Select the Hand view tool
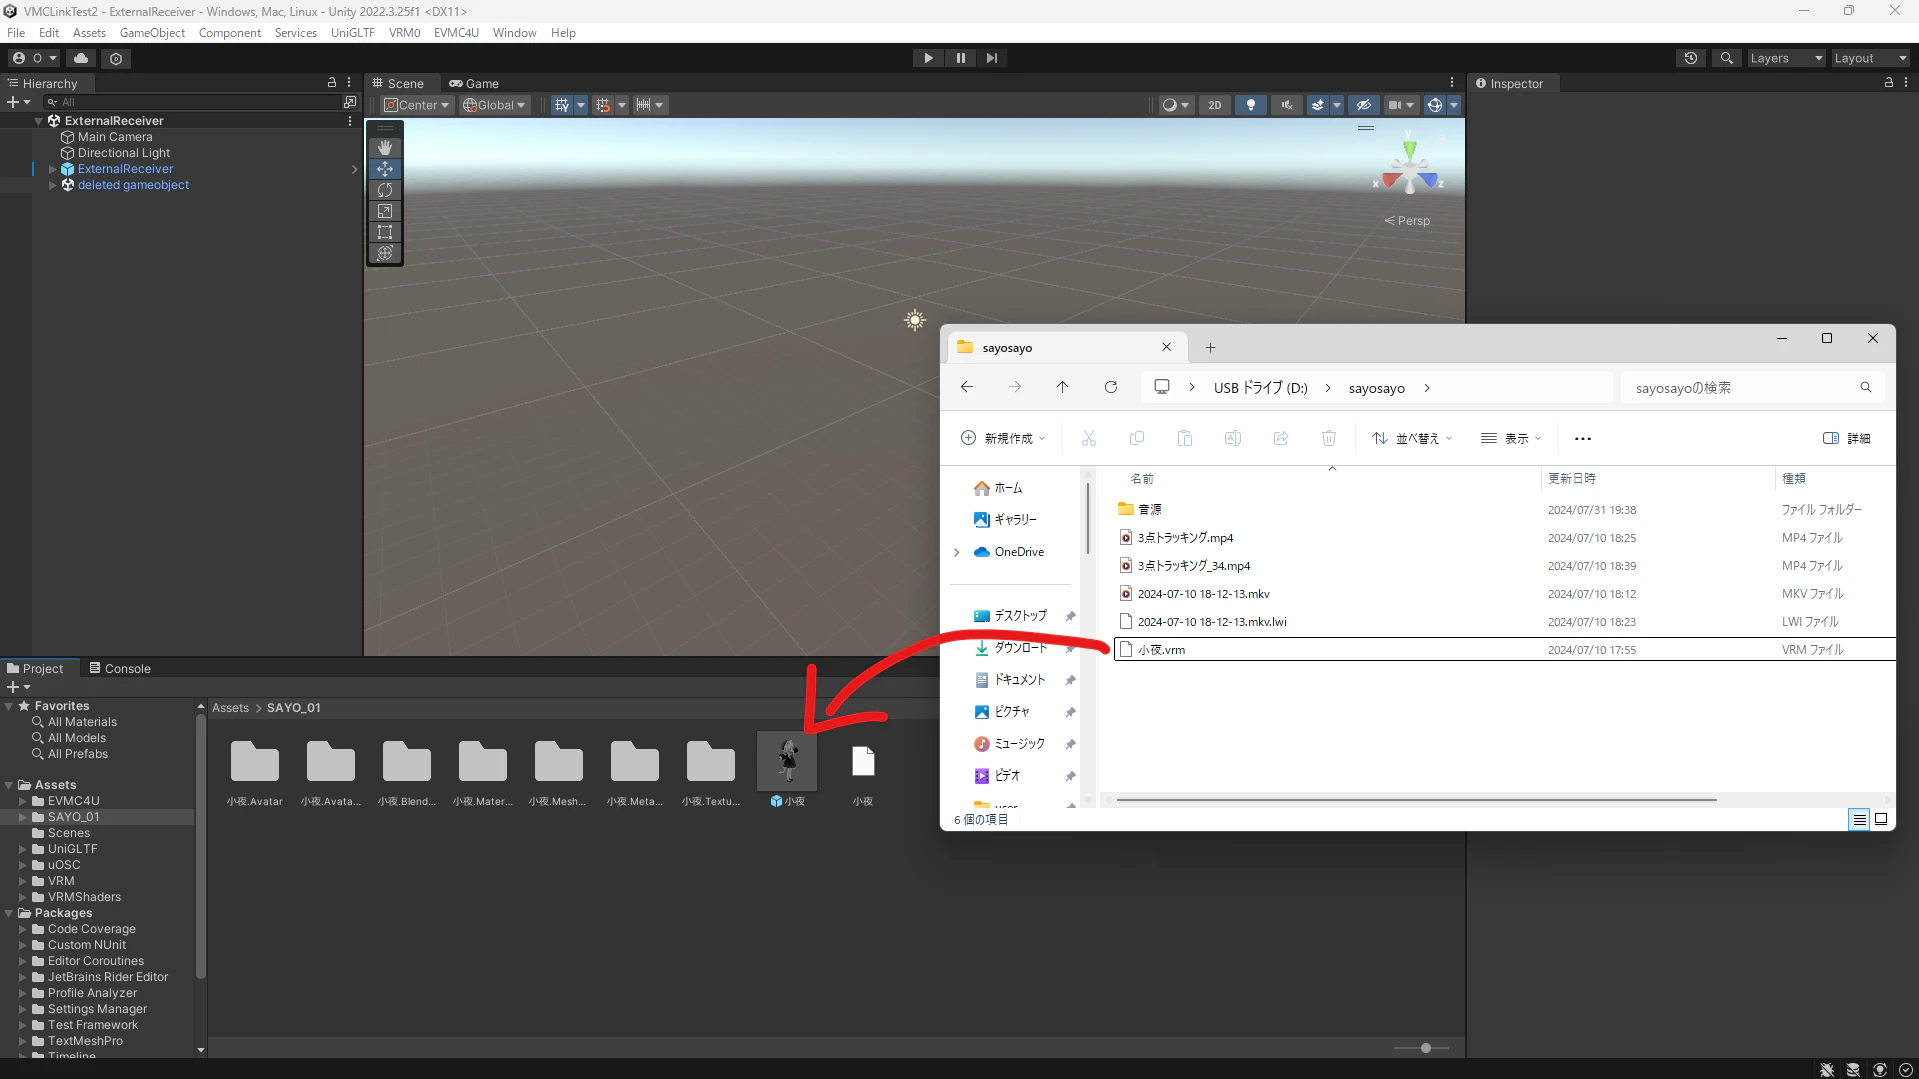This screenshot has height=1079, width=1919. (385, 148)
